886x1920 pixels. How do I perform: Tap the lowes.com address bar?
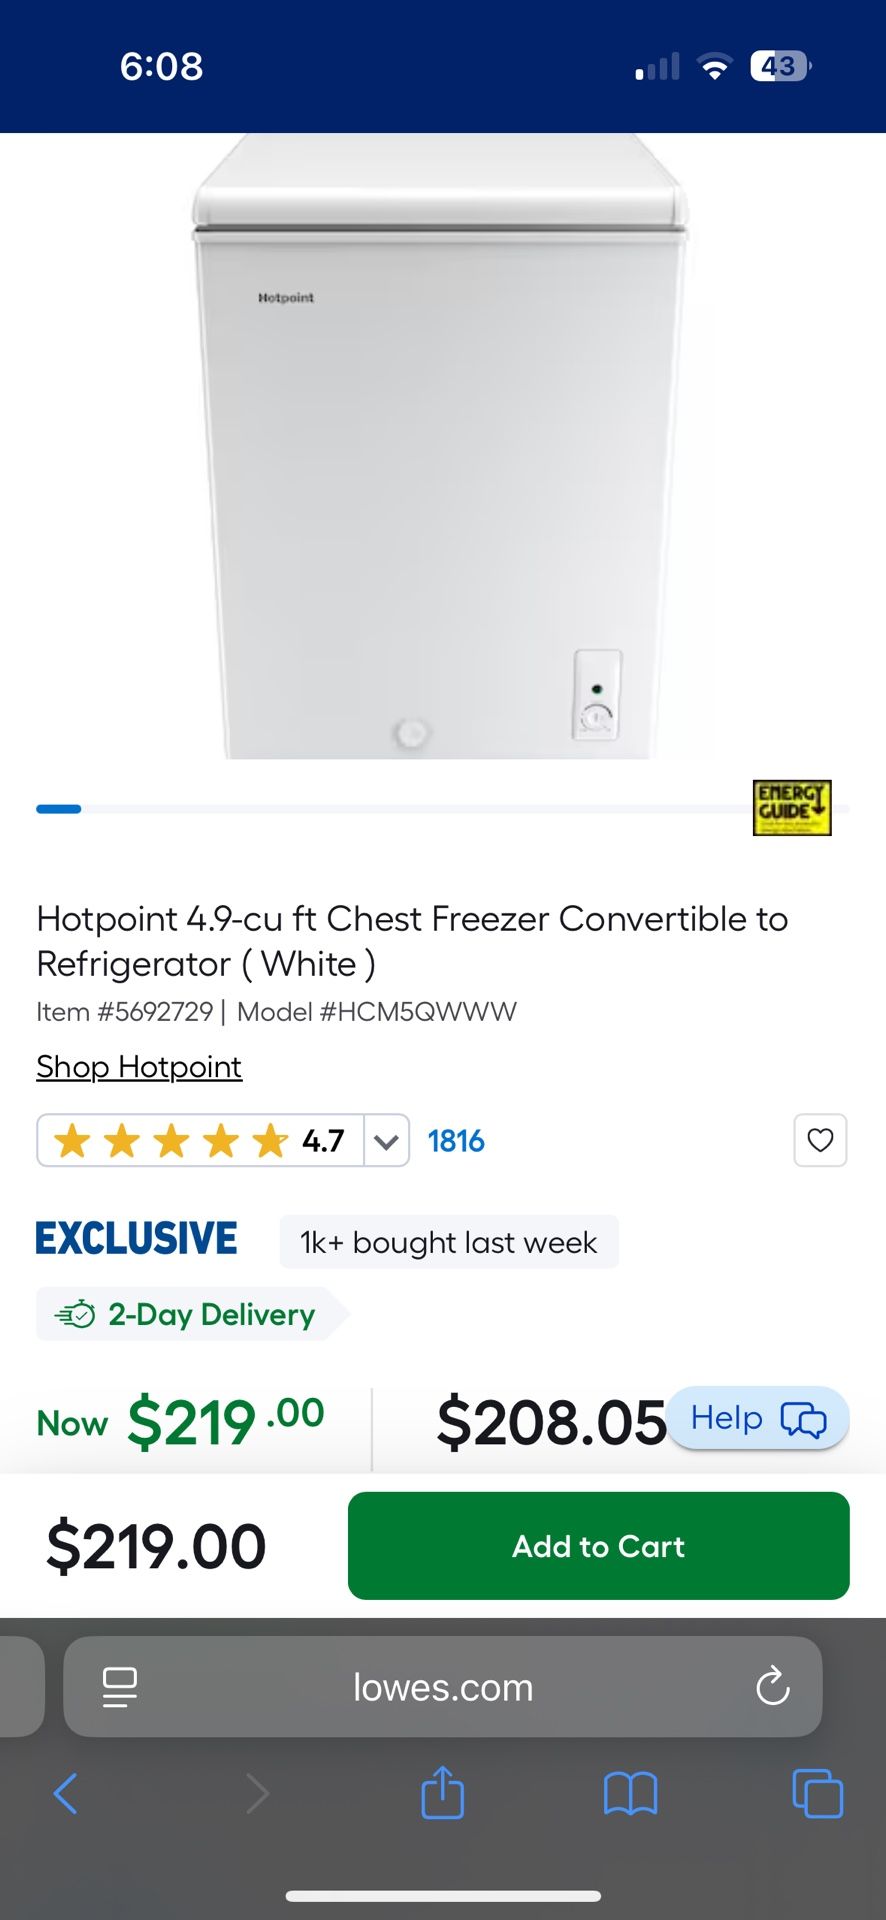coord(443,1687)
